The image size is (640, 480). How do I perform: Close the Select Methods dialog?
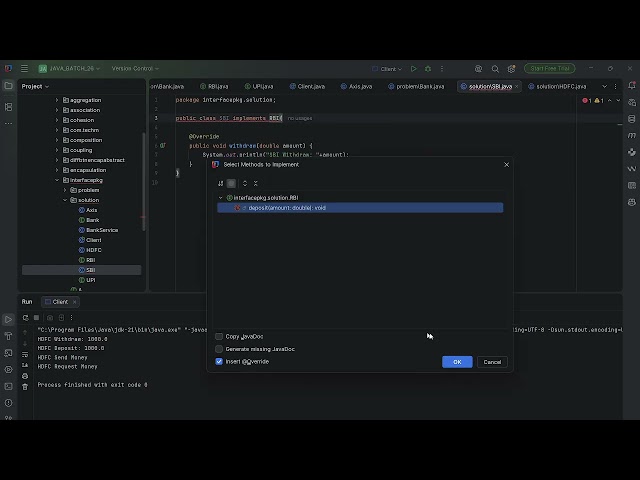click(507, 164)
